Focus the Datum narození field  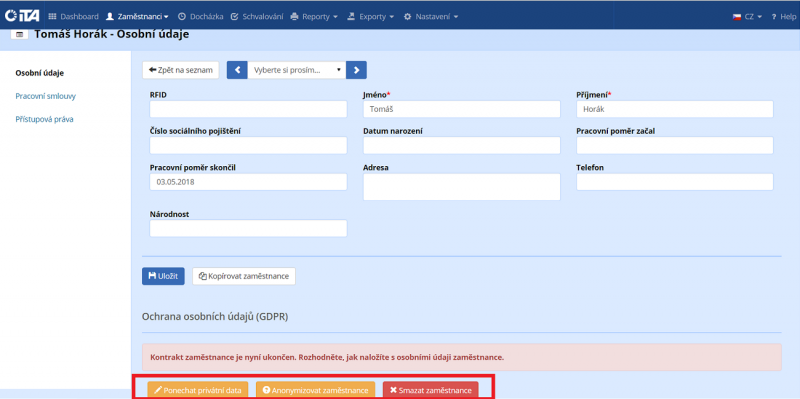click(x=462, y=145)
